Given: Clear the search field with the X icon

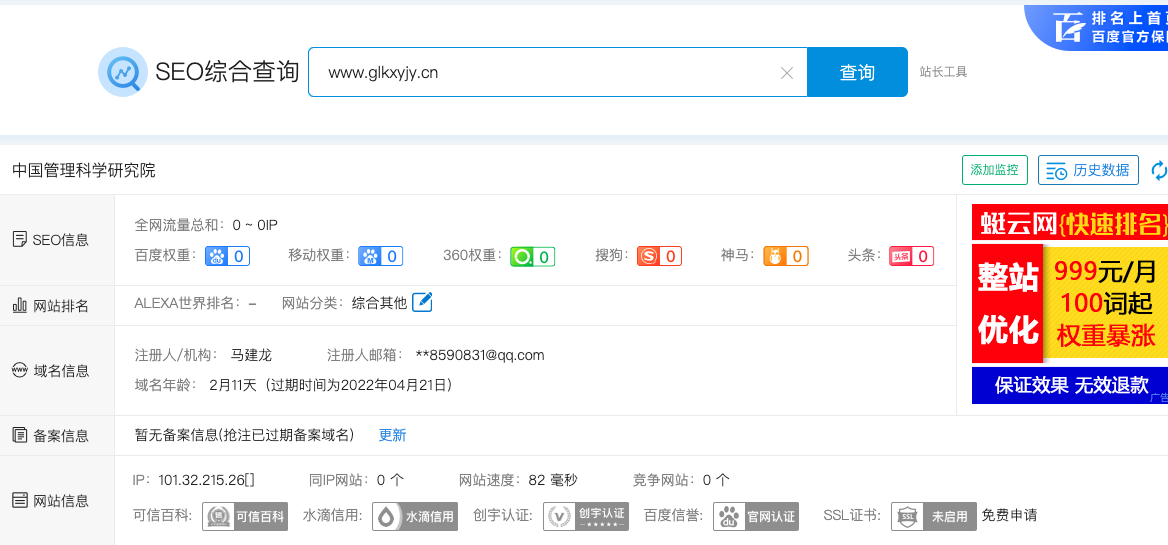Looking at the screenshot, I should 787,73.
